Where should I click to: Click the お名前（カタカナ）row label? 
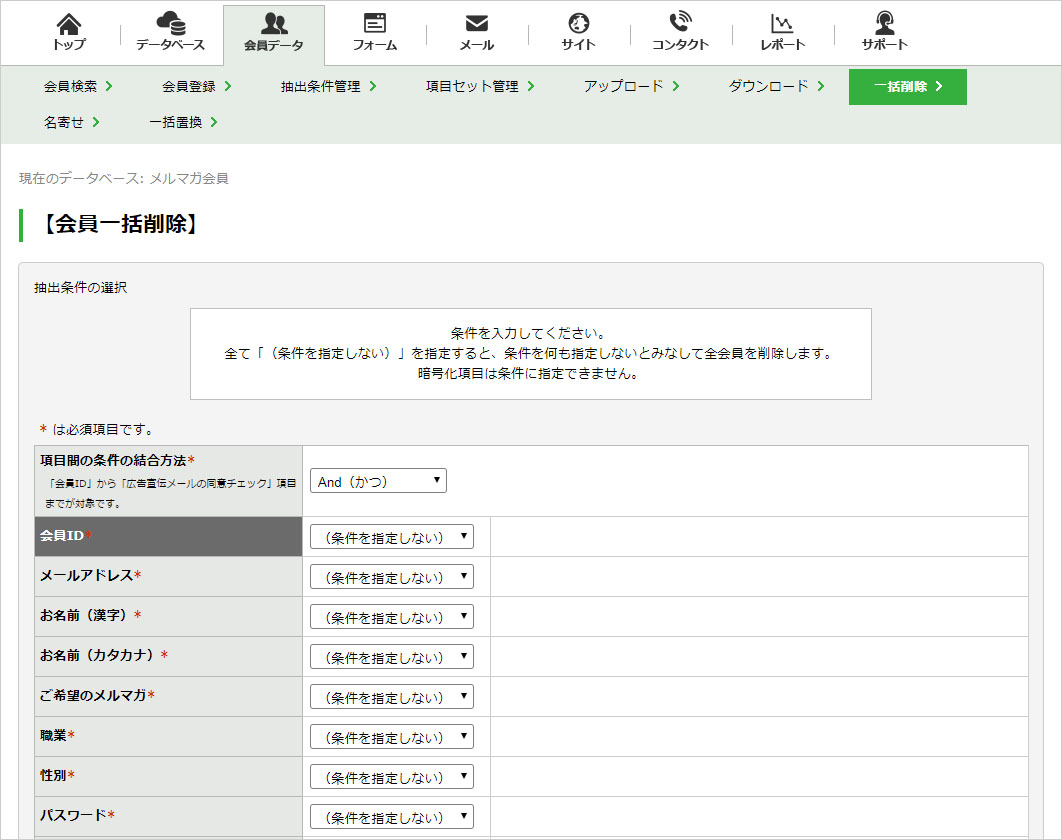(104, 656)
